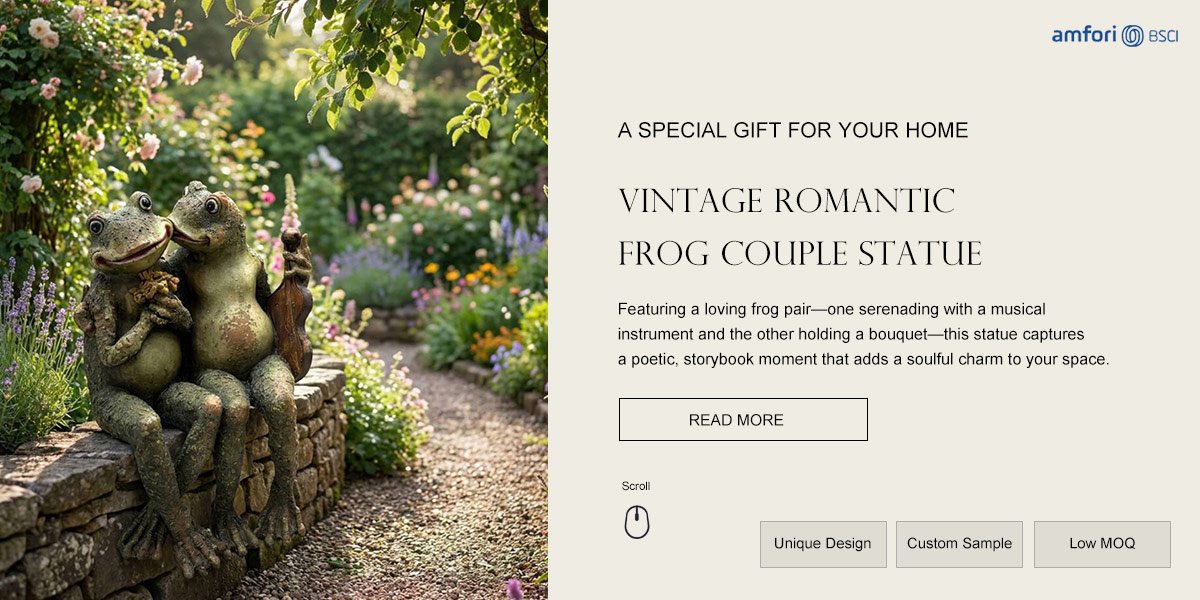The image size is (1200, 600).
Task: Click the 'amfori' word in the logo
Action: (x=1084, y=35)
